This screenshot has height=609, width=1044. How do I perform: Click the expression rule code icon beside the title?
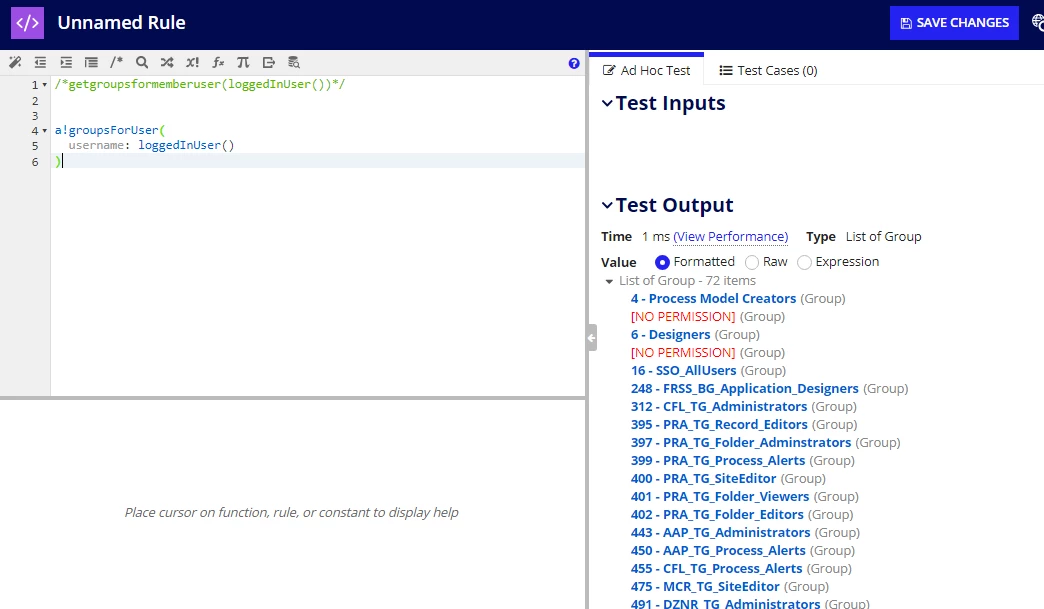click(x=27, y=23)
